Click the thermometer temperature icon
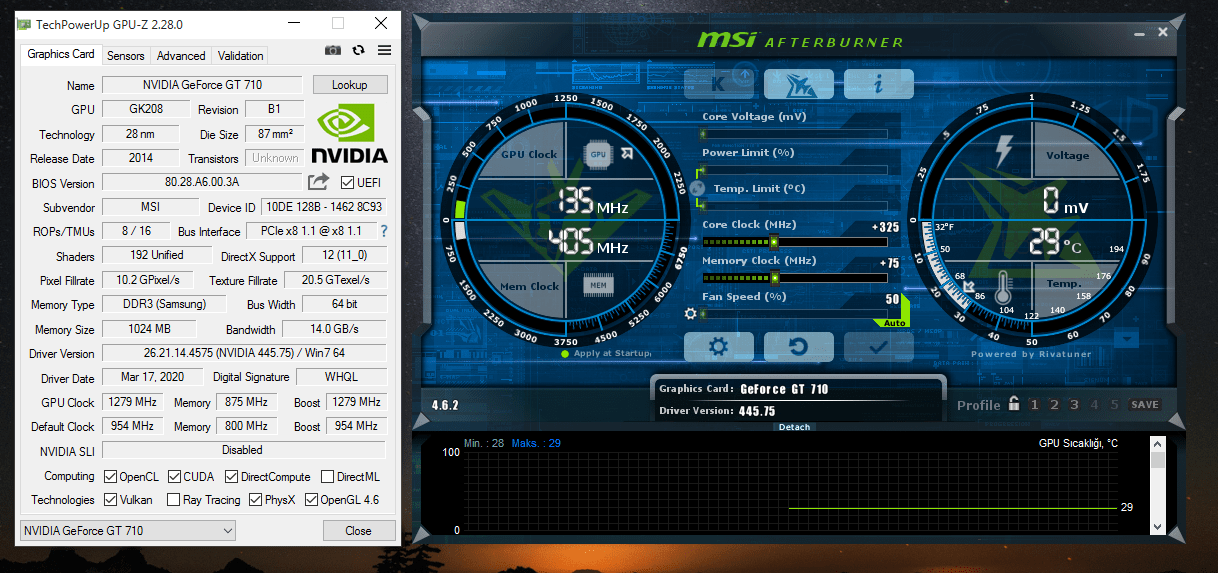The height and width of the screenshot is (573, 1218). click(x=1002, y=290)
